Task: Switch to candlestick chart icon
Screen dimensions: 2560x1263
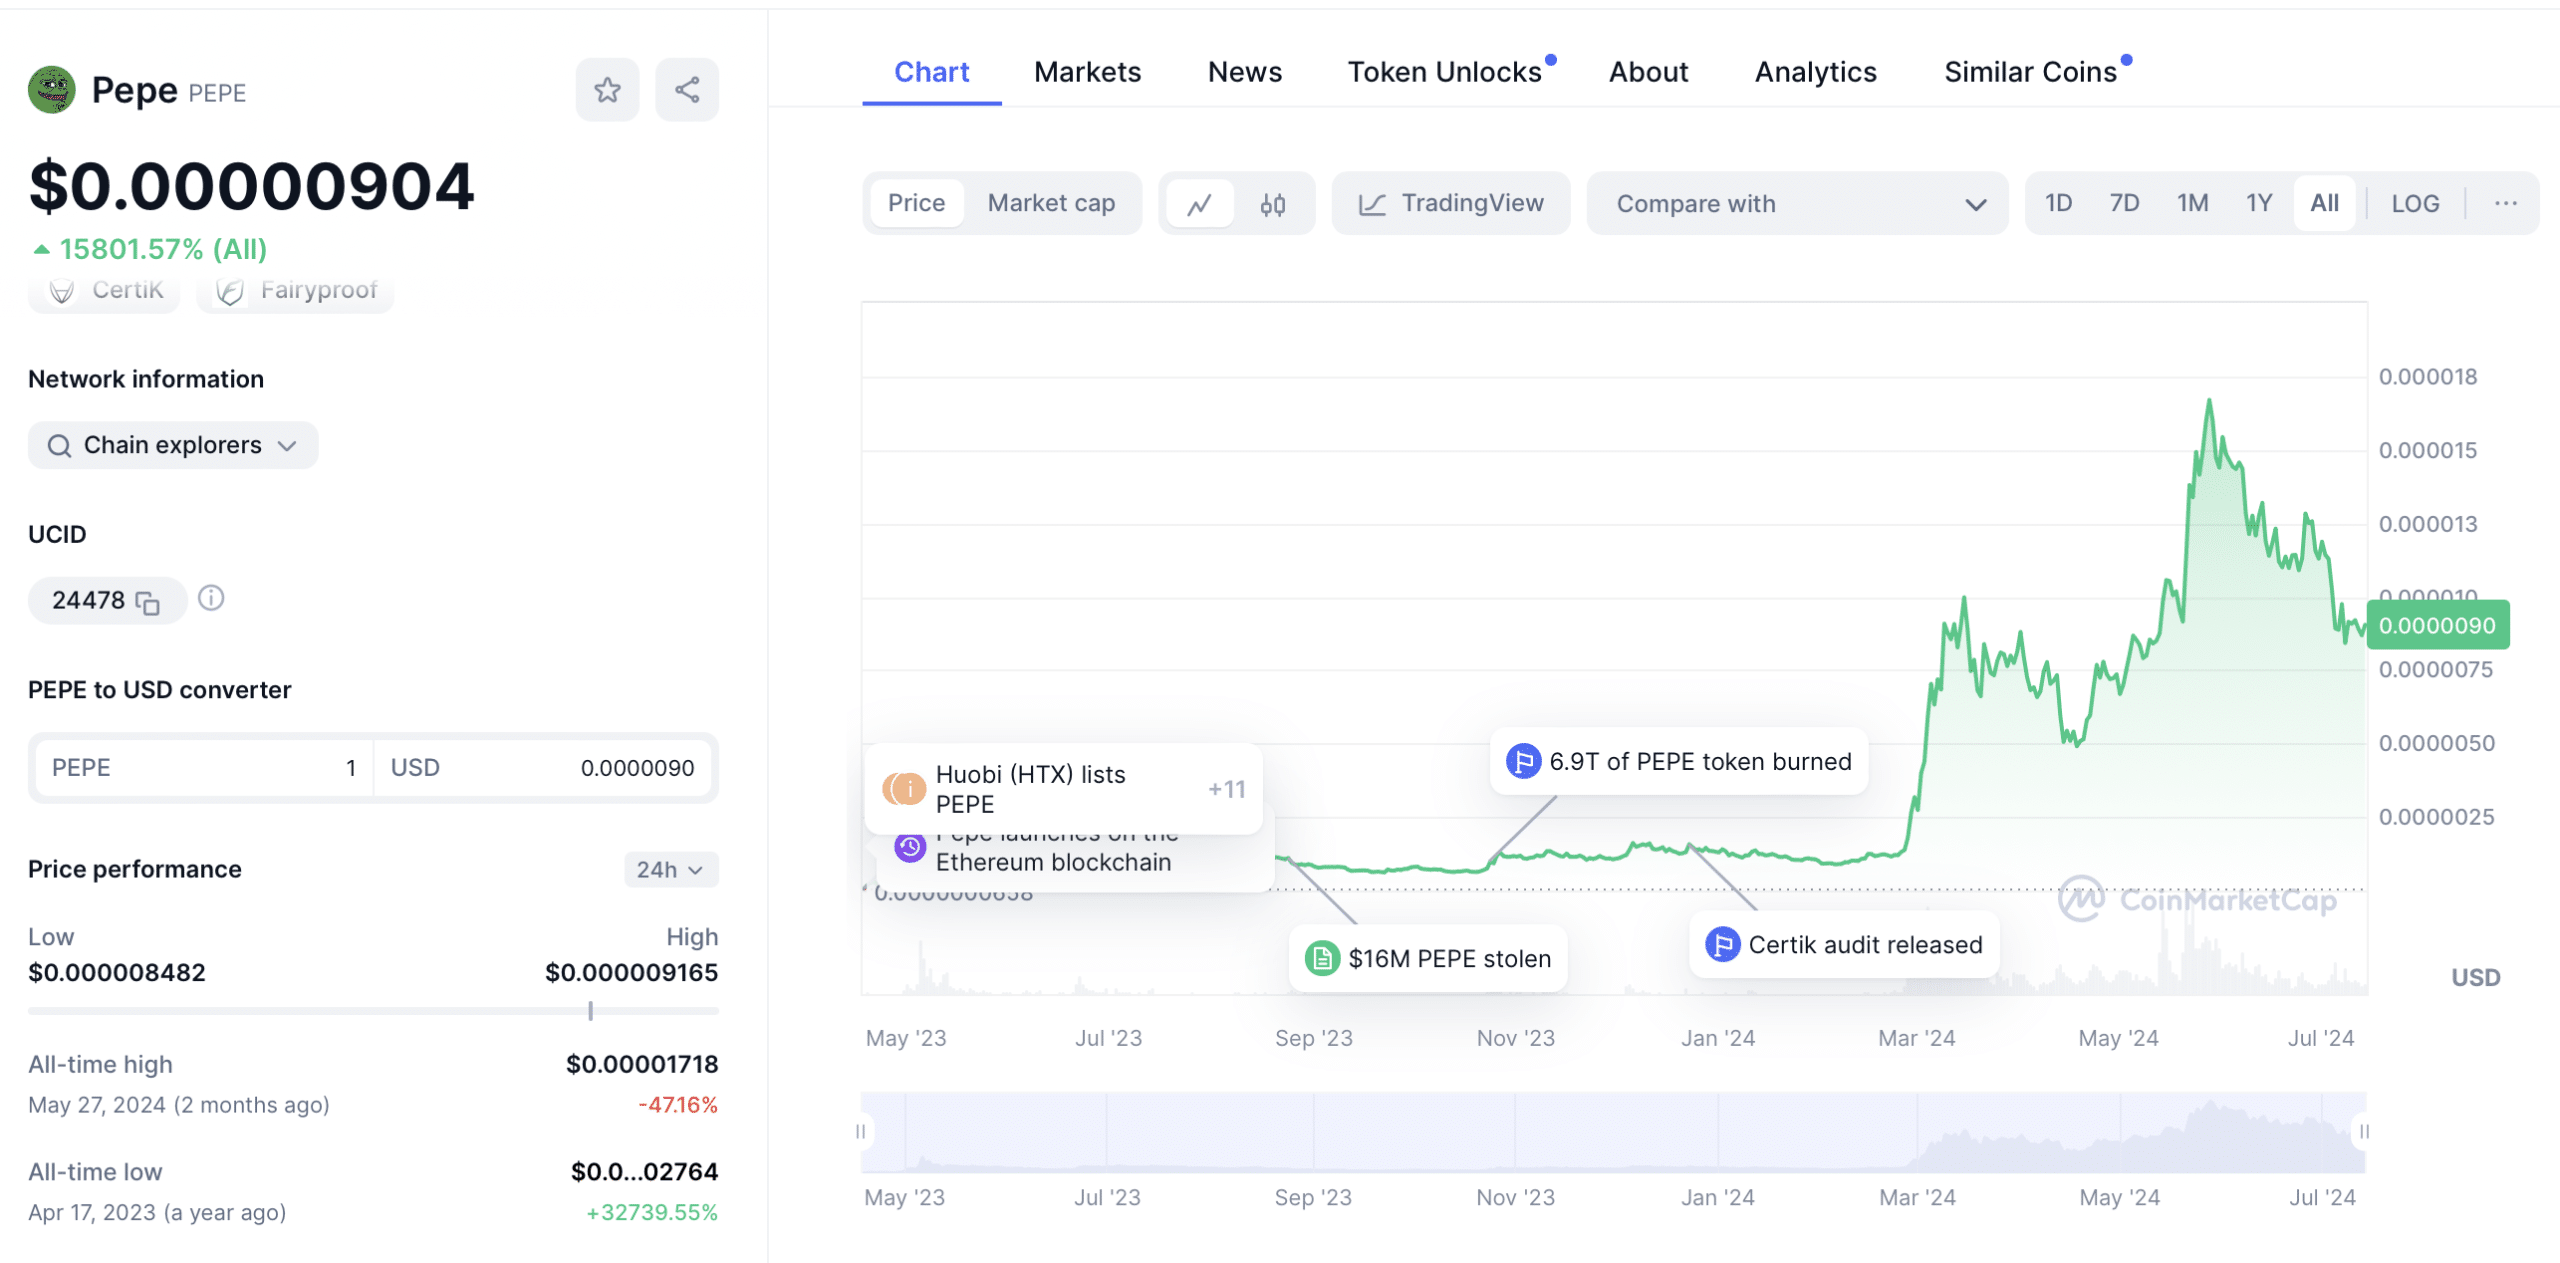Action: 1273,204
